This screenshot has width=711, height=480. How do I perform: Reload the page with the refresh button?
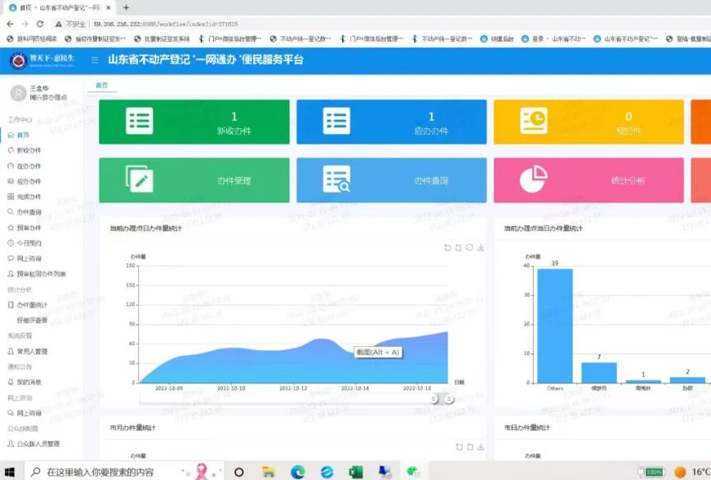(40, 24)
